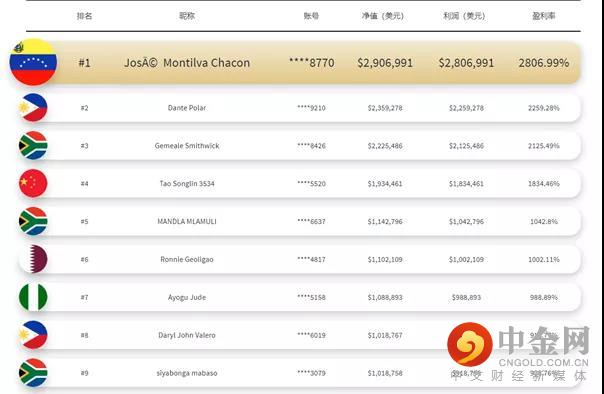
Task: Click profit $1,834,461
Action: coord(466,184)
